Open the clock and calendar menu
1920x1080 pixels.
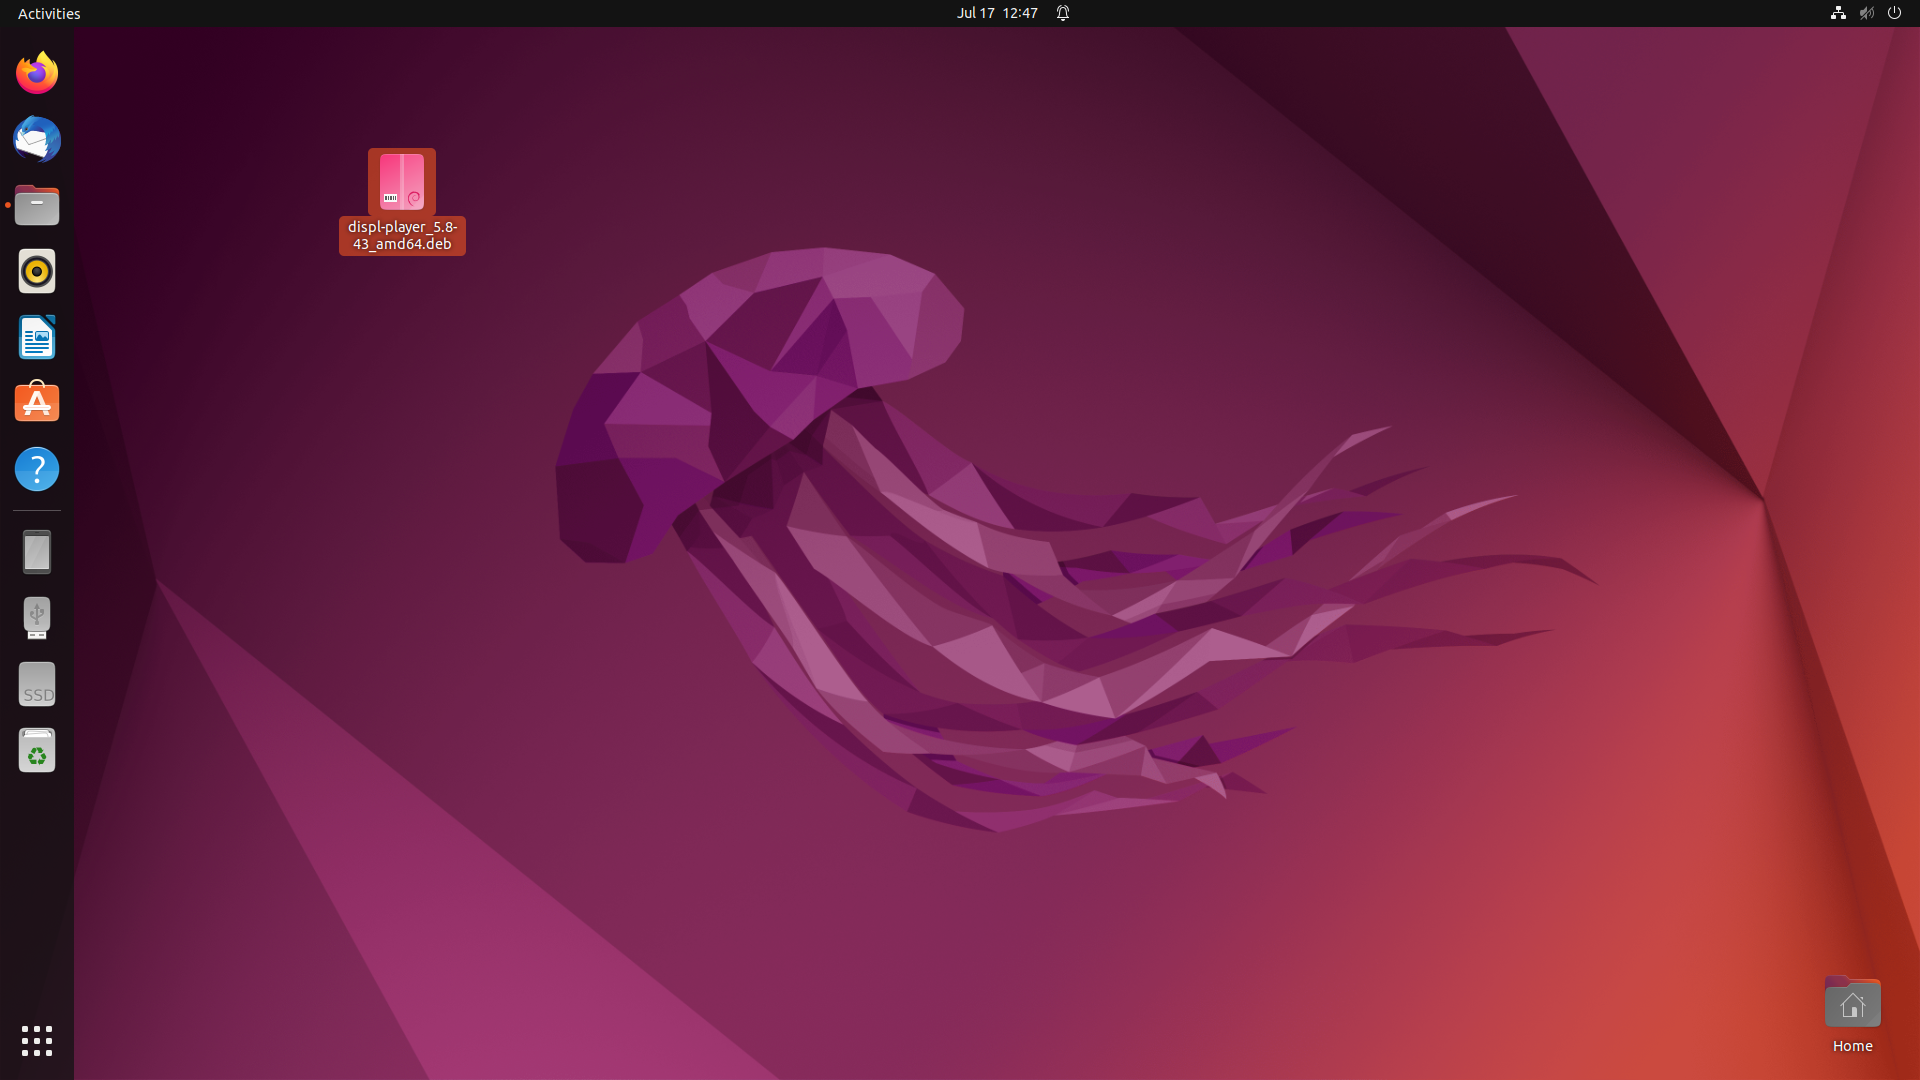(x=997, y=13)
